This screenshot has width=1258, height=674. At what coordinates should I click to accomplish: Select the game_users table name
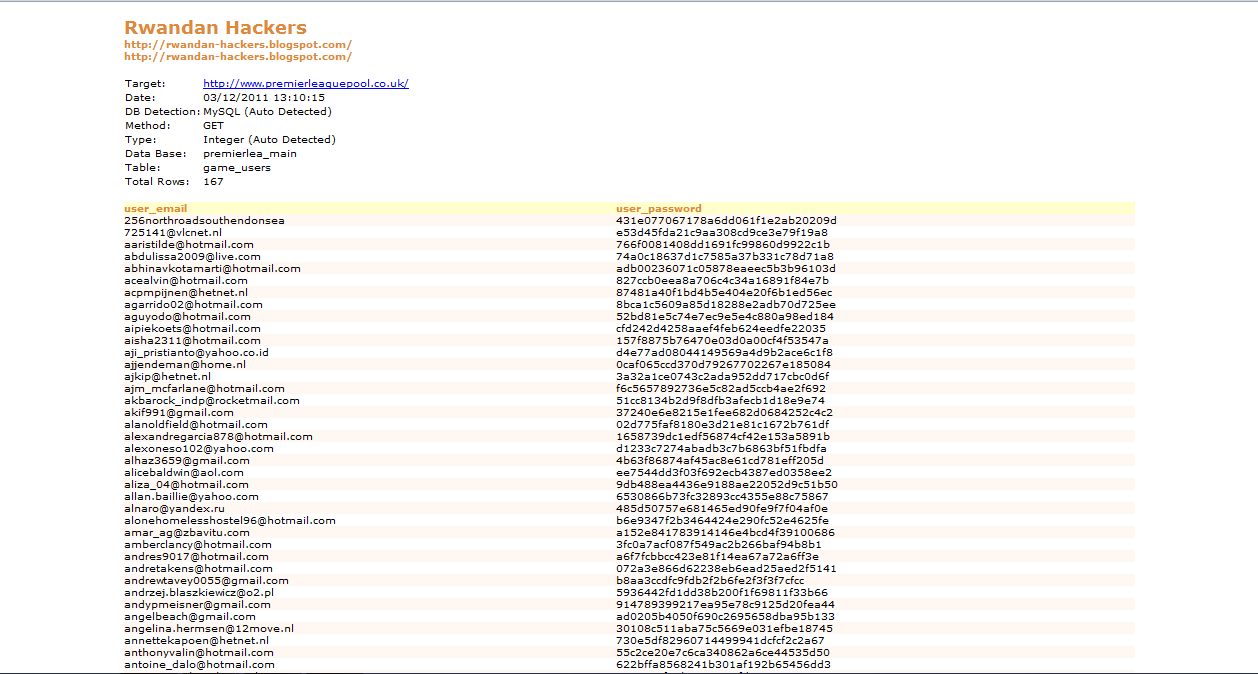tap(237, 168)
